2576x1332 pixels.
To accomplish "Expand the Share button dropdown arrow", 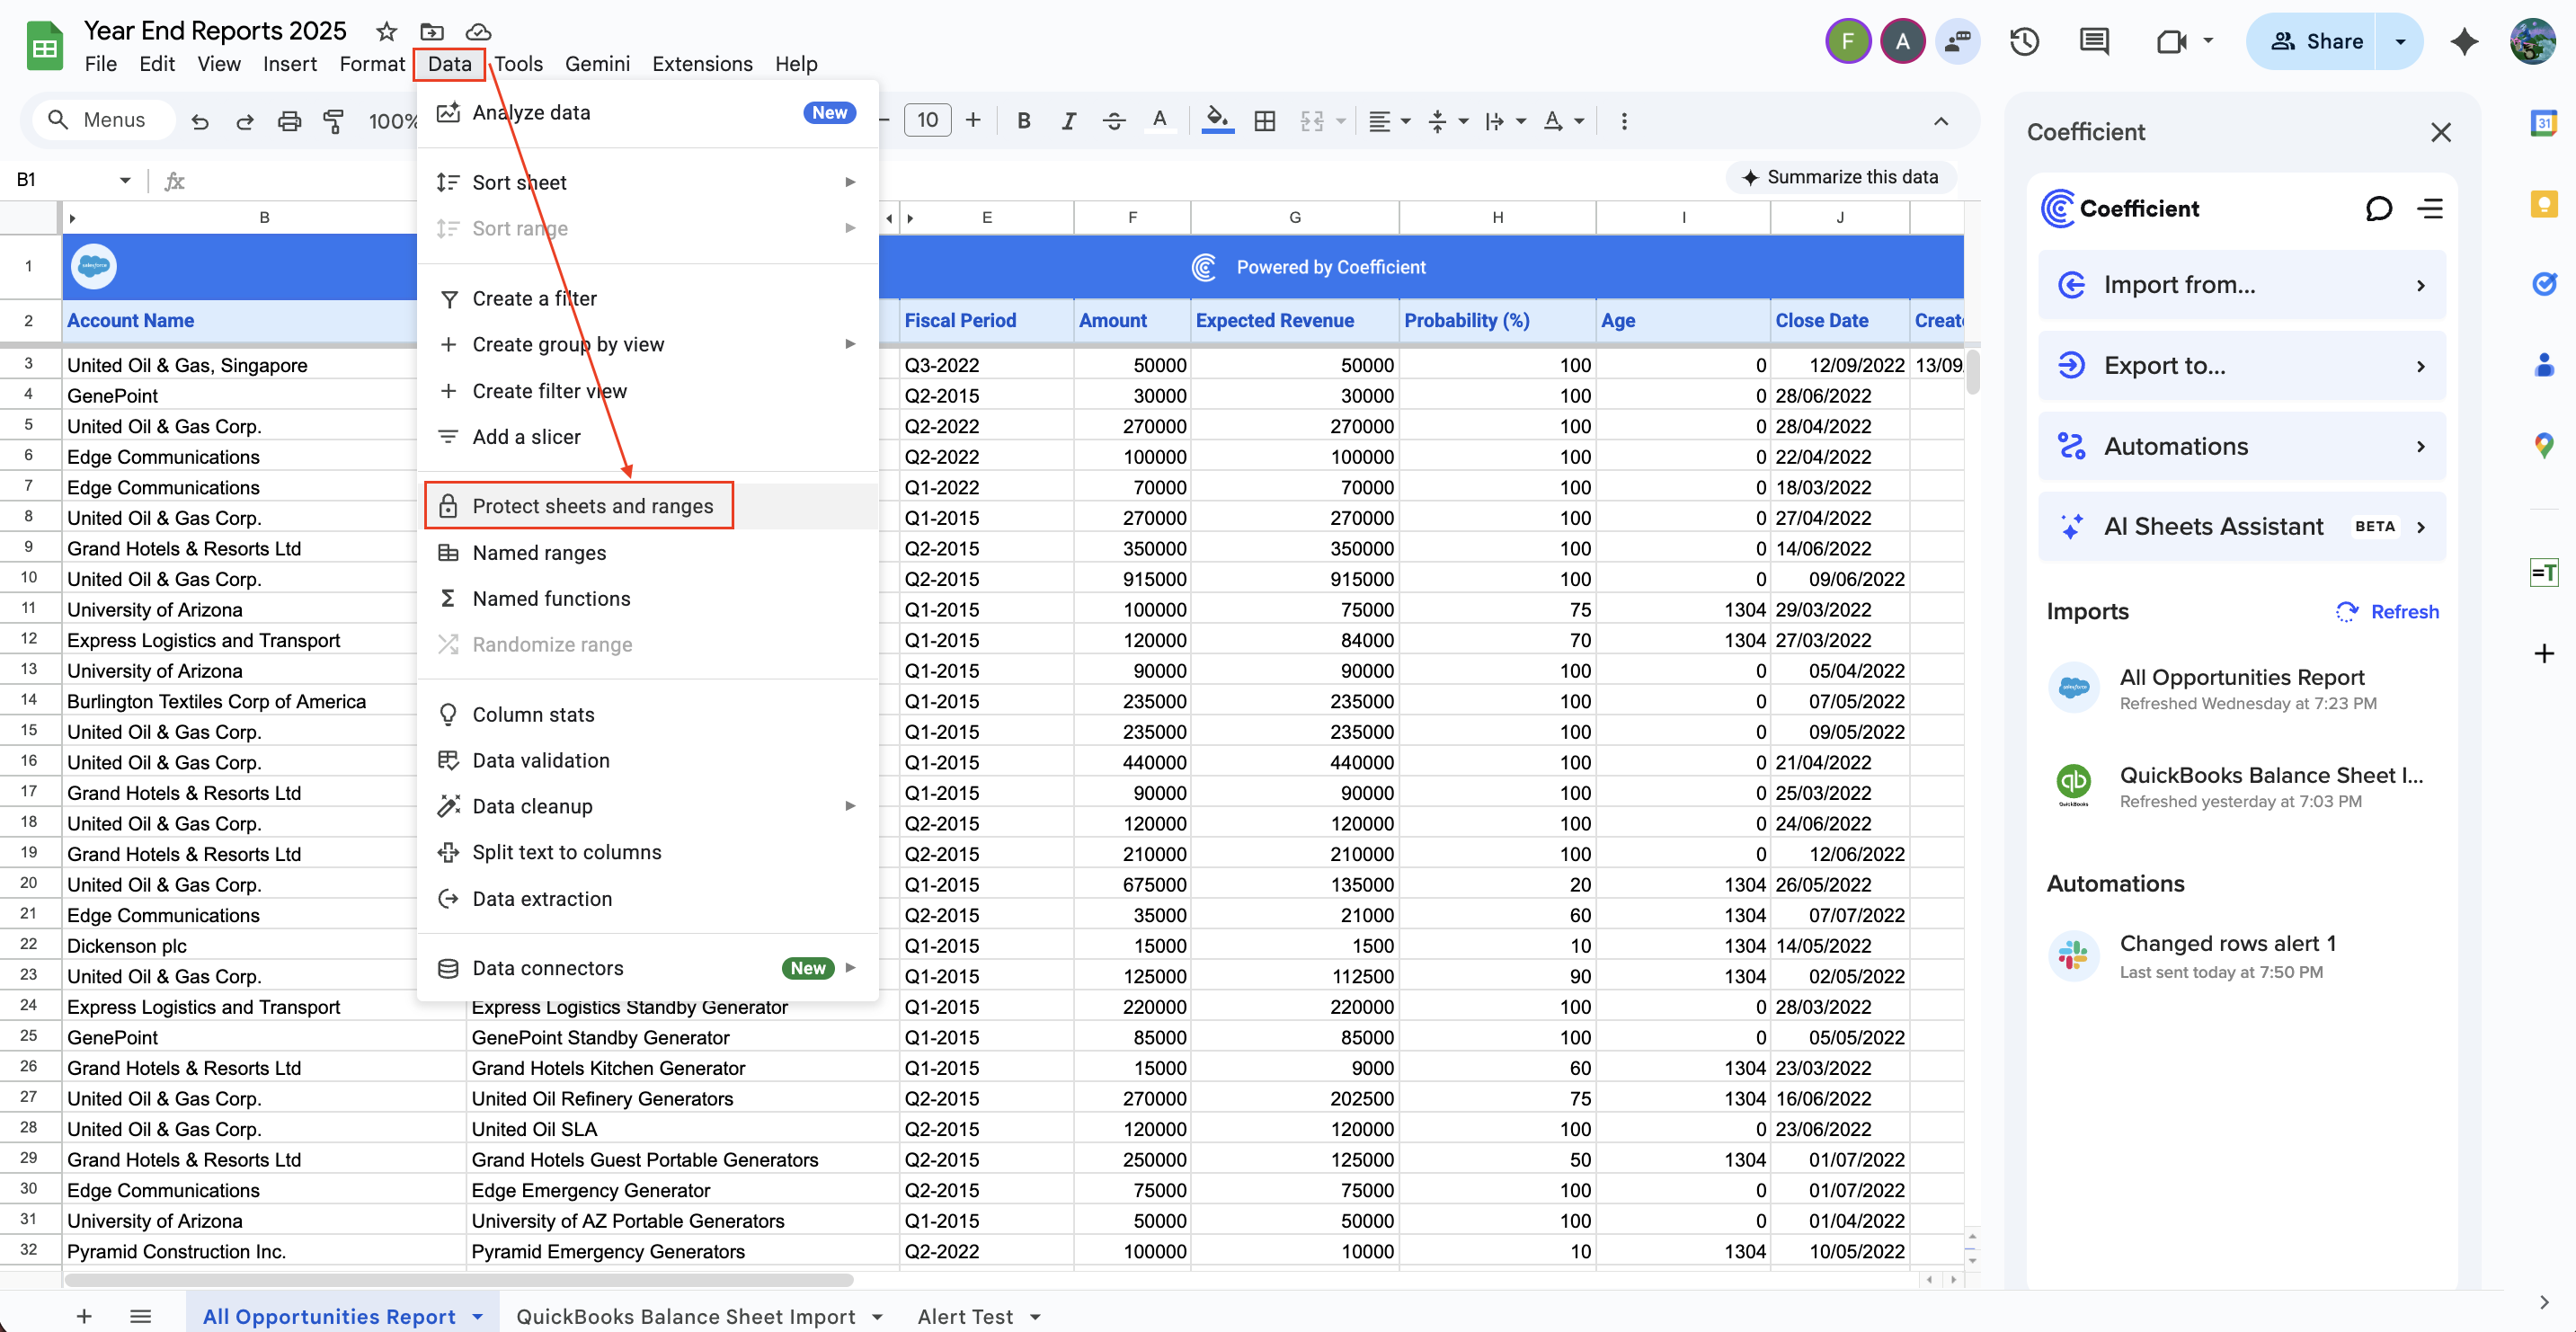I will click(2399, 41).
